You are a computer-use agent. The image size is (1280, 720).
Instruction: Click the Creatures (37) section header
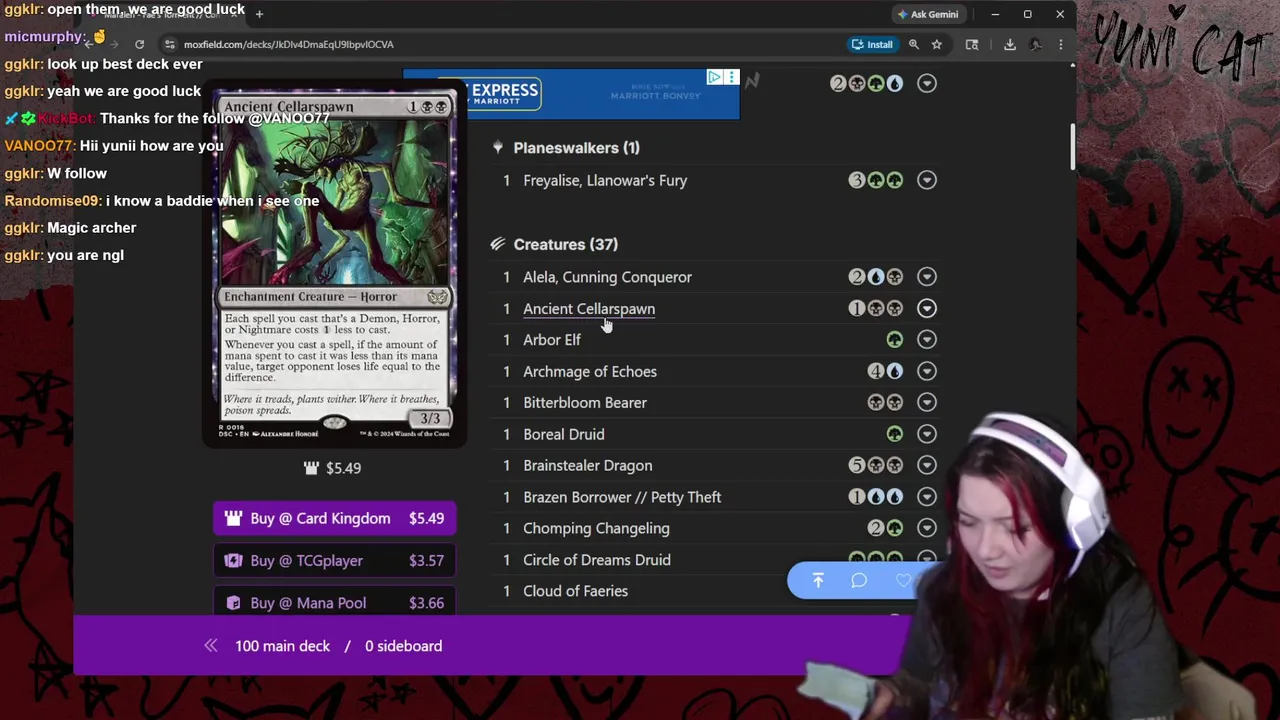565,244
